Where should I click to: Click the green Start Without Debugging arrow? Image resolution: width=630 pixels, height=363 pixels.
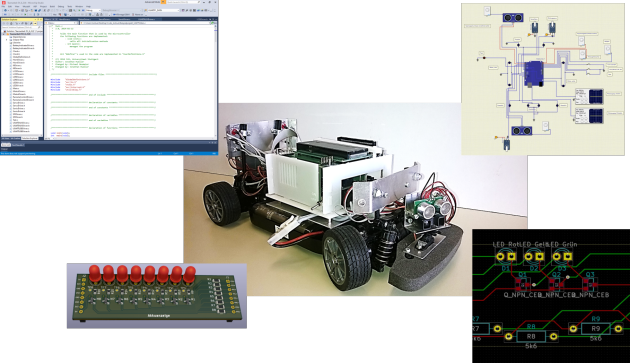(x=79, y=10)
